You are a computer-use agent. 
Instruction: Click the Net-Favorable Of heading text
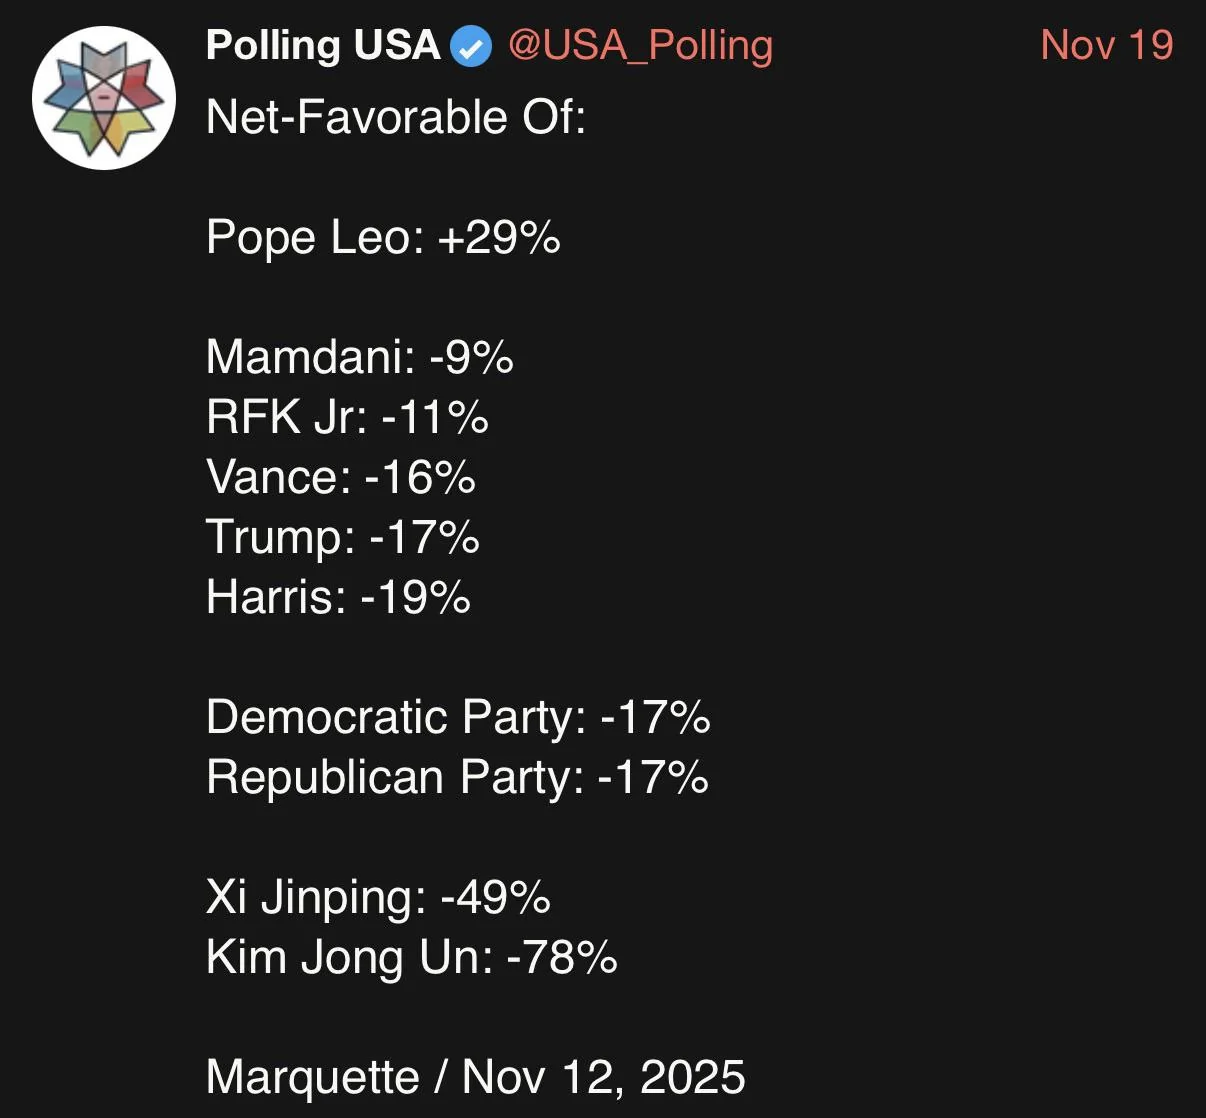click(395, 117)
